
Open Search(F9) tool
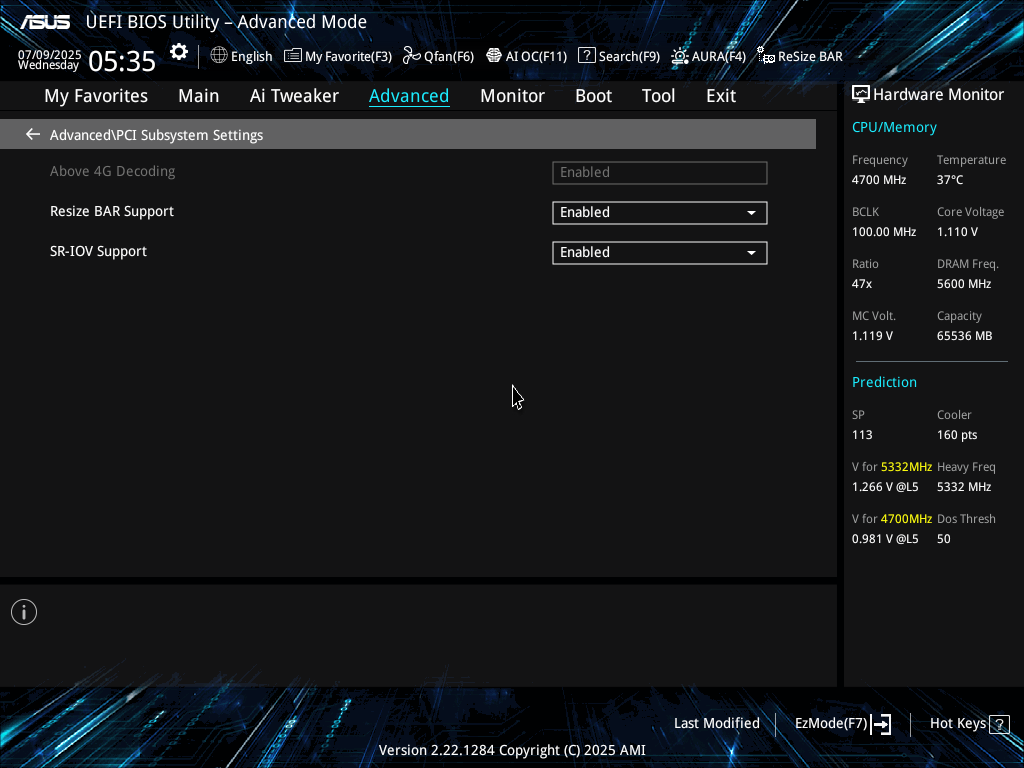[x=619, y=56]
